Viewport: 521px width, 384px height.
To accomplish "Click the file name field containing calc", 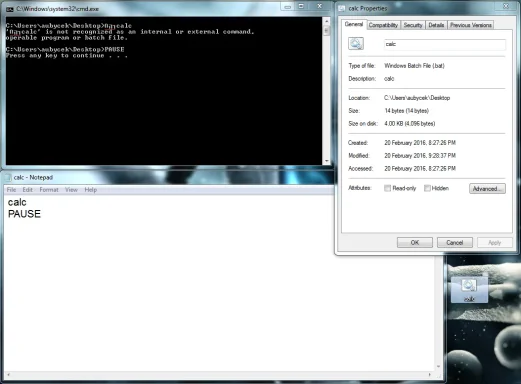I will point(445,44).
